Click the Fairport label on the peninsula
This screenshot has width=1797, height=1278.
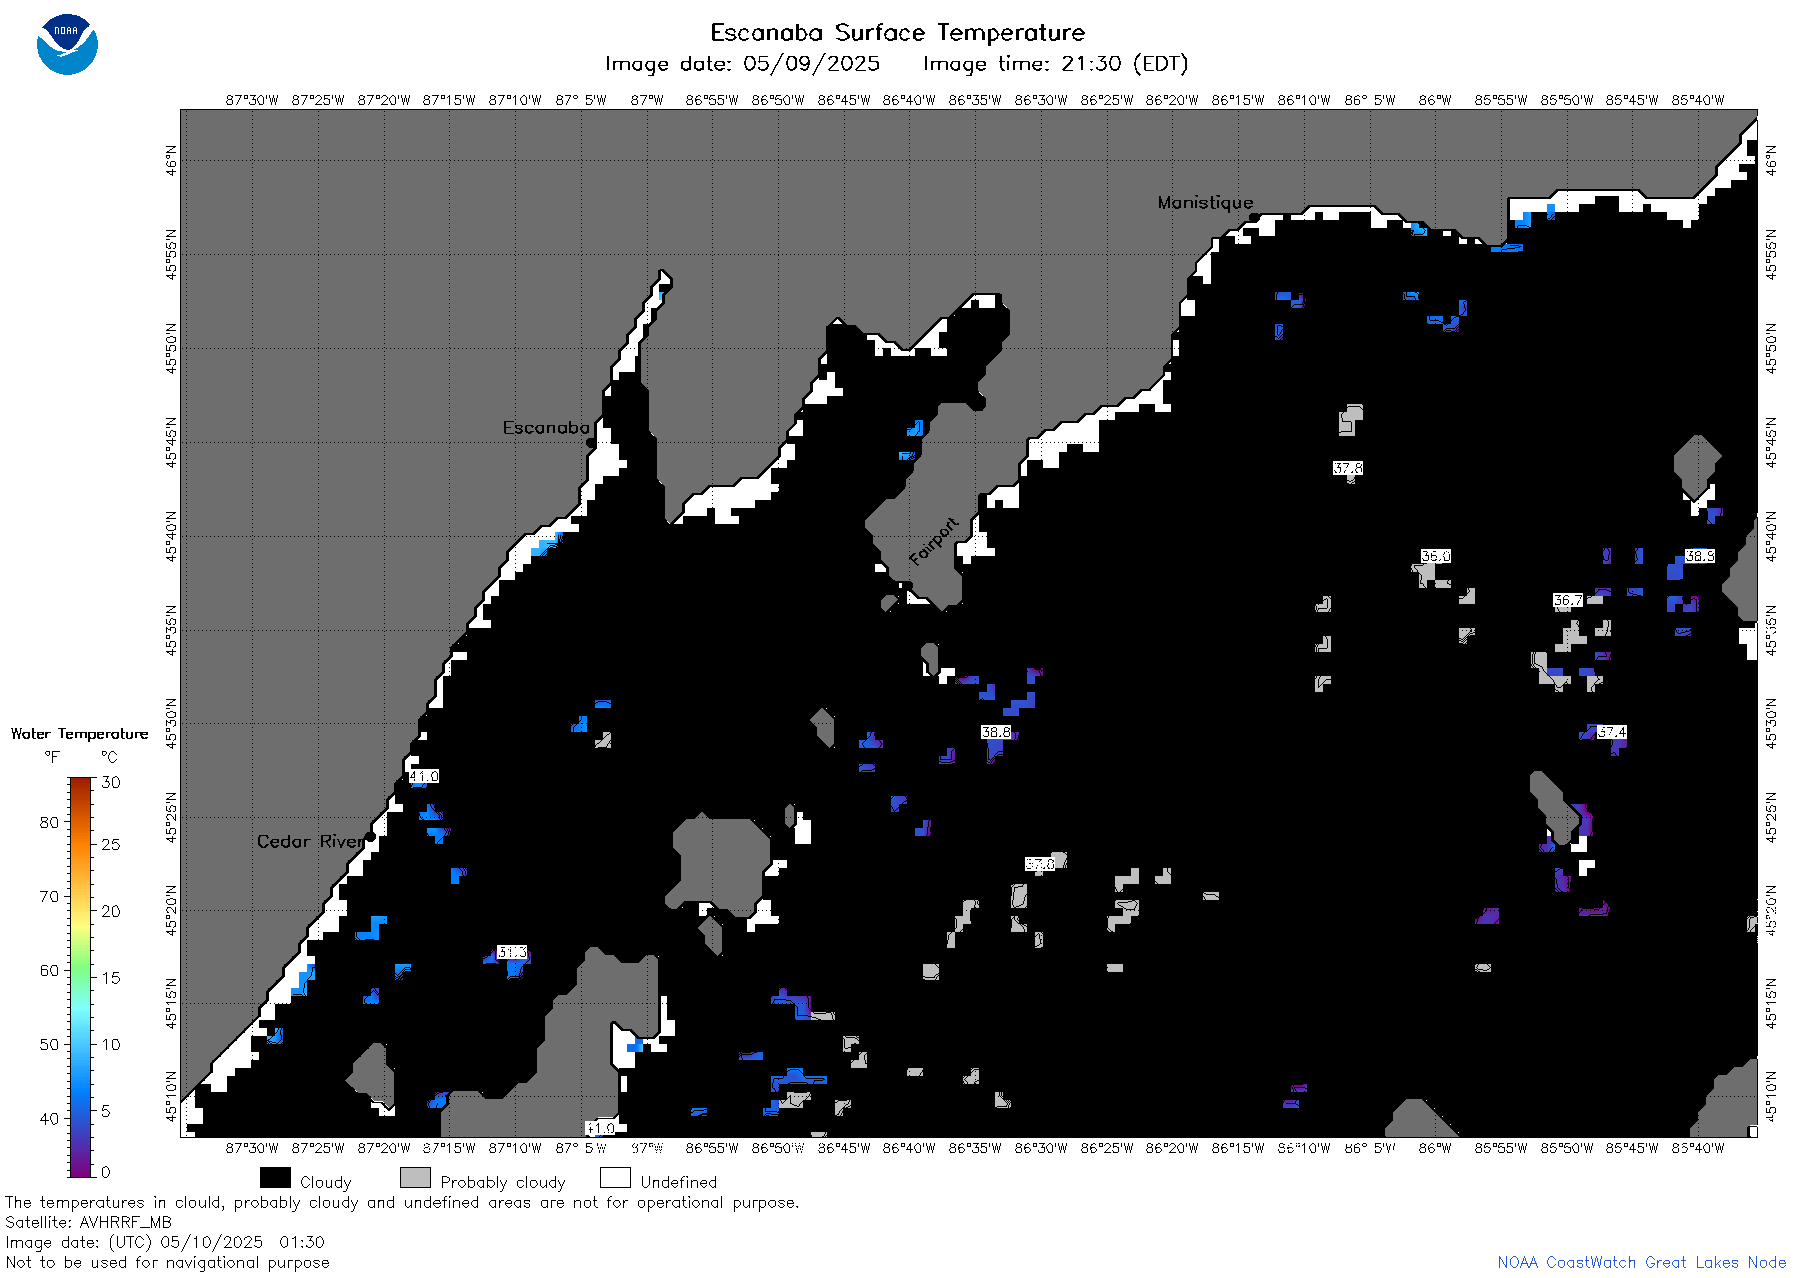click(x=934, y=541)
